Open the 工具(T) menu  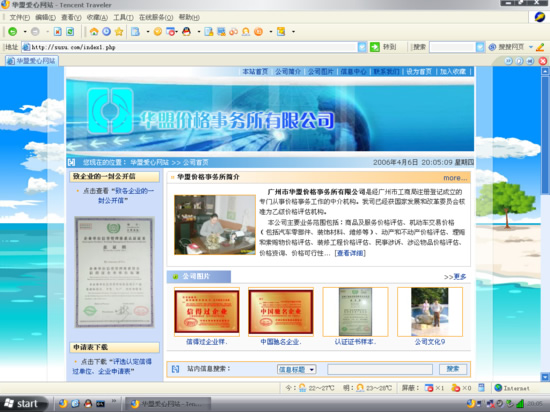tap(123, 17)
